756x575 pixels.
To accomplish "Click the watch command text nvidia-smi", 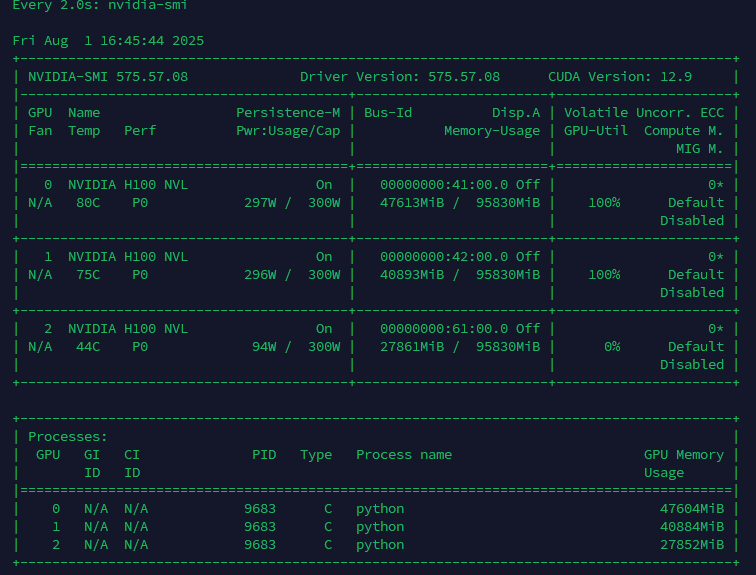I will [x=148, y=5].
